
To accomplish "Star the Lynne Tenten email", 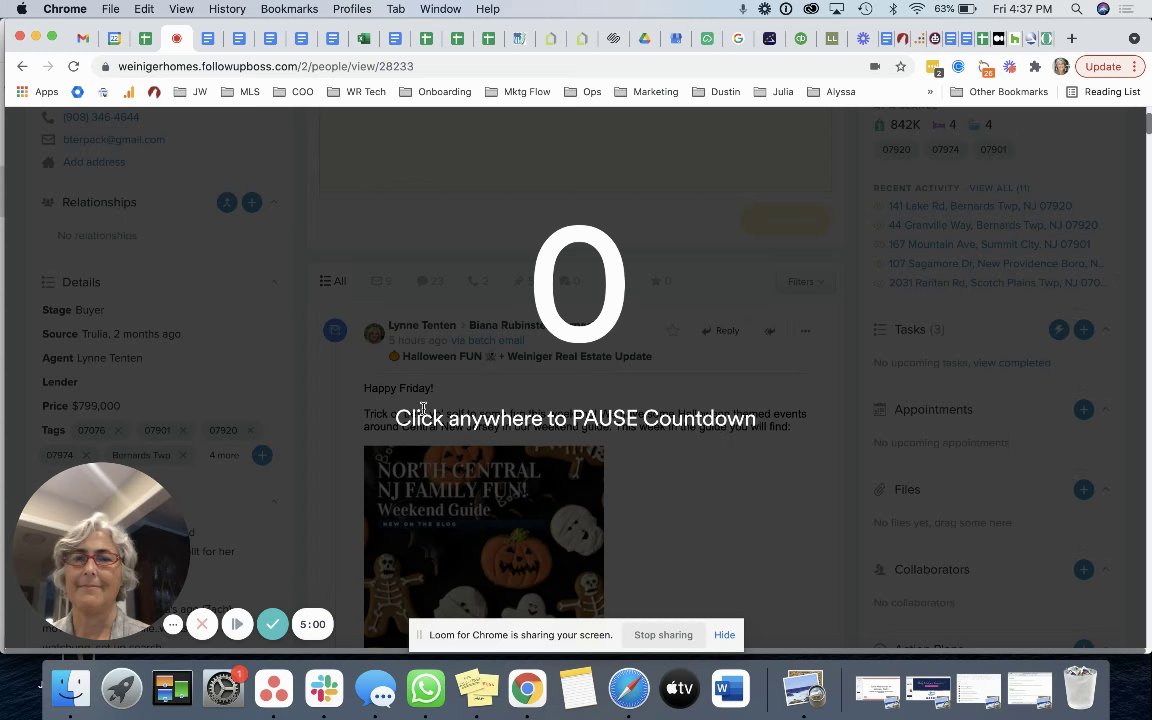I will [x=672, y=331].
